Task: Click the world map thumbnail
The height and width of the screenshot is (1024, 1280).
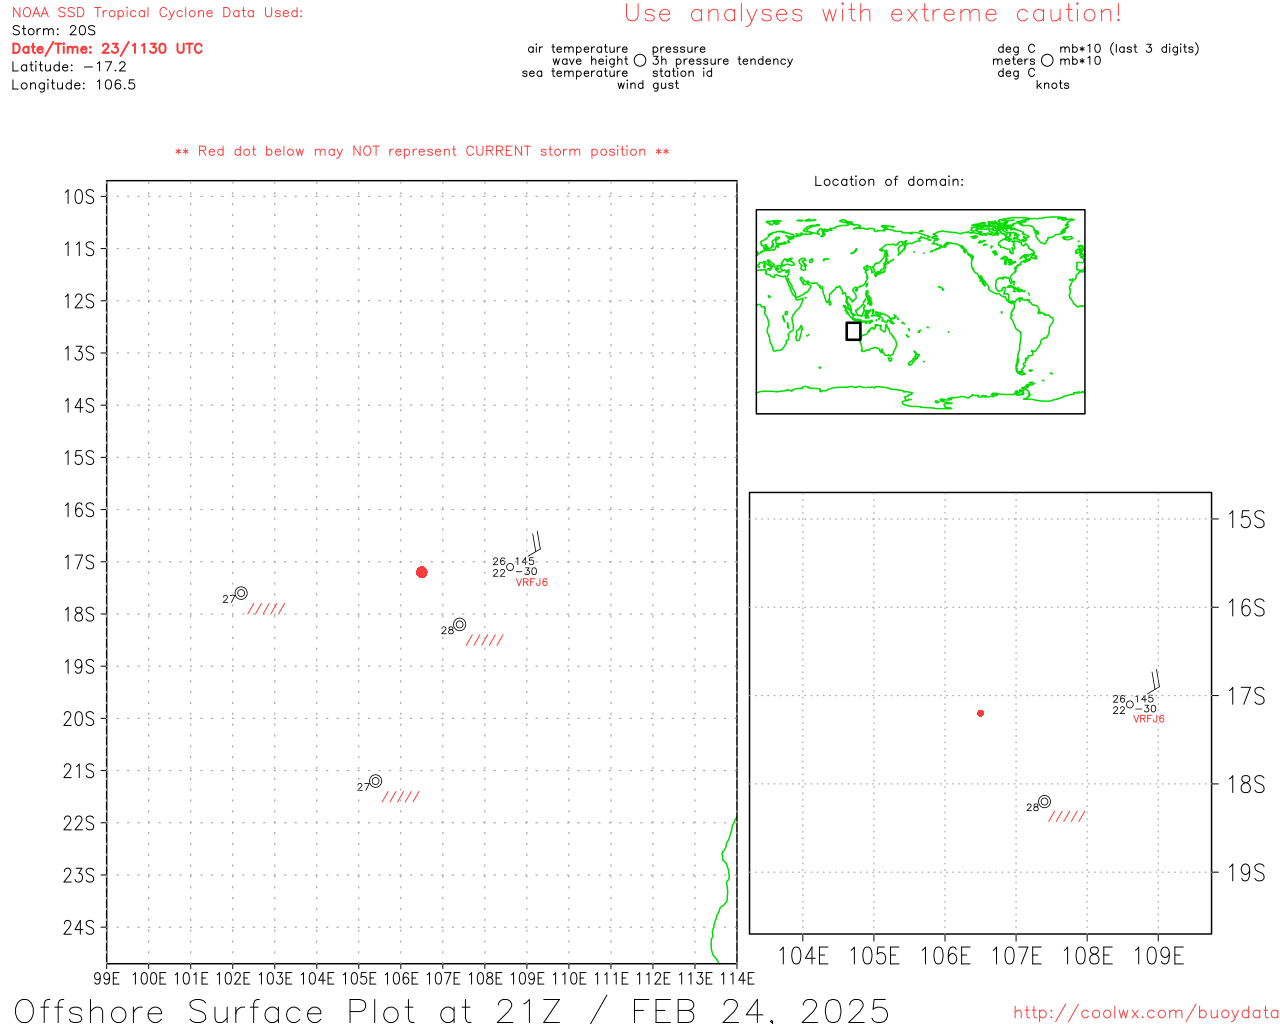Action: point(920,312)
